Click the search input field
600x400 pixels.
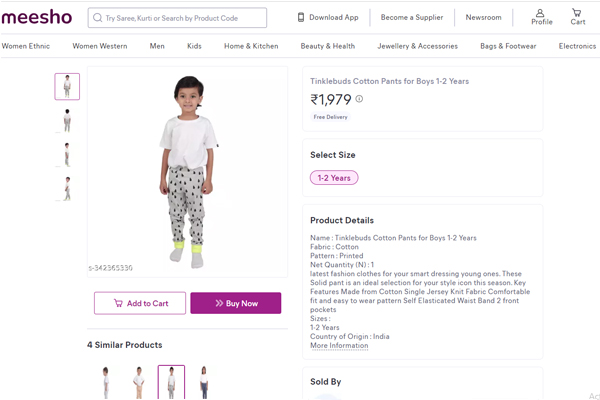(180, 18)
